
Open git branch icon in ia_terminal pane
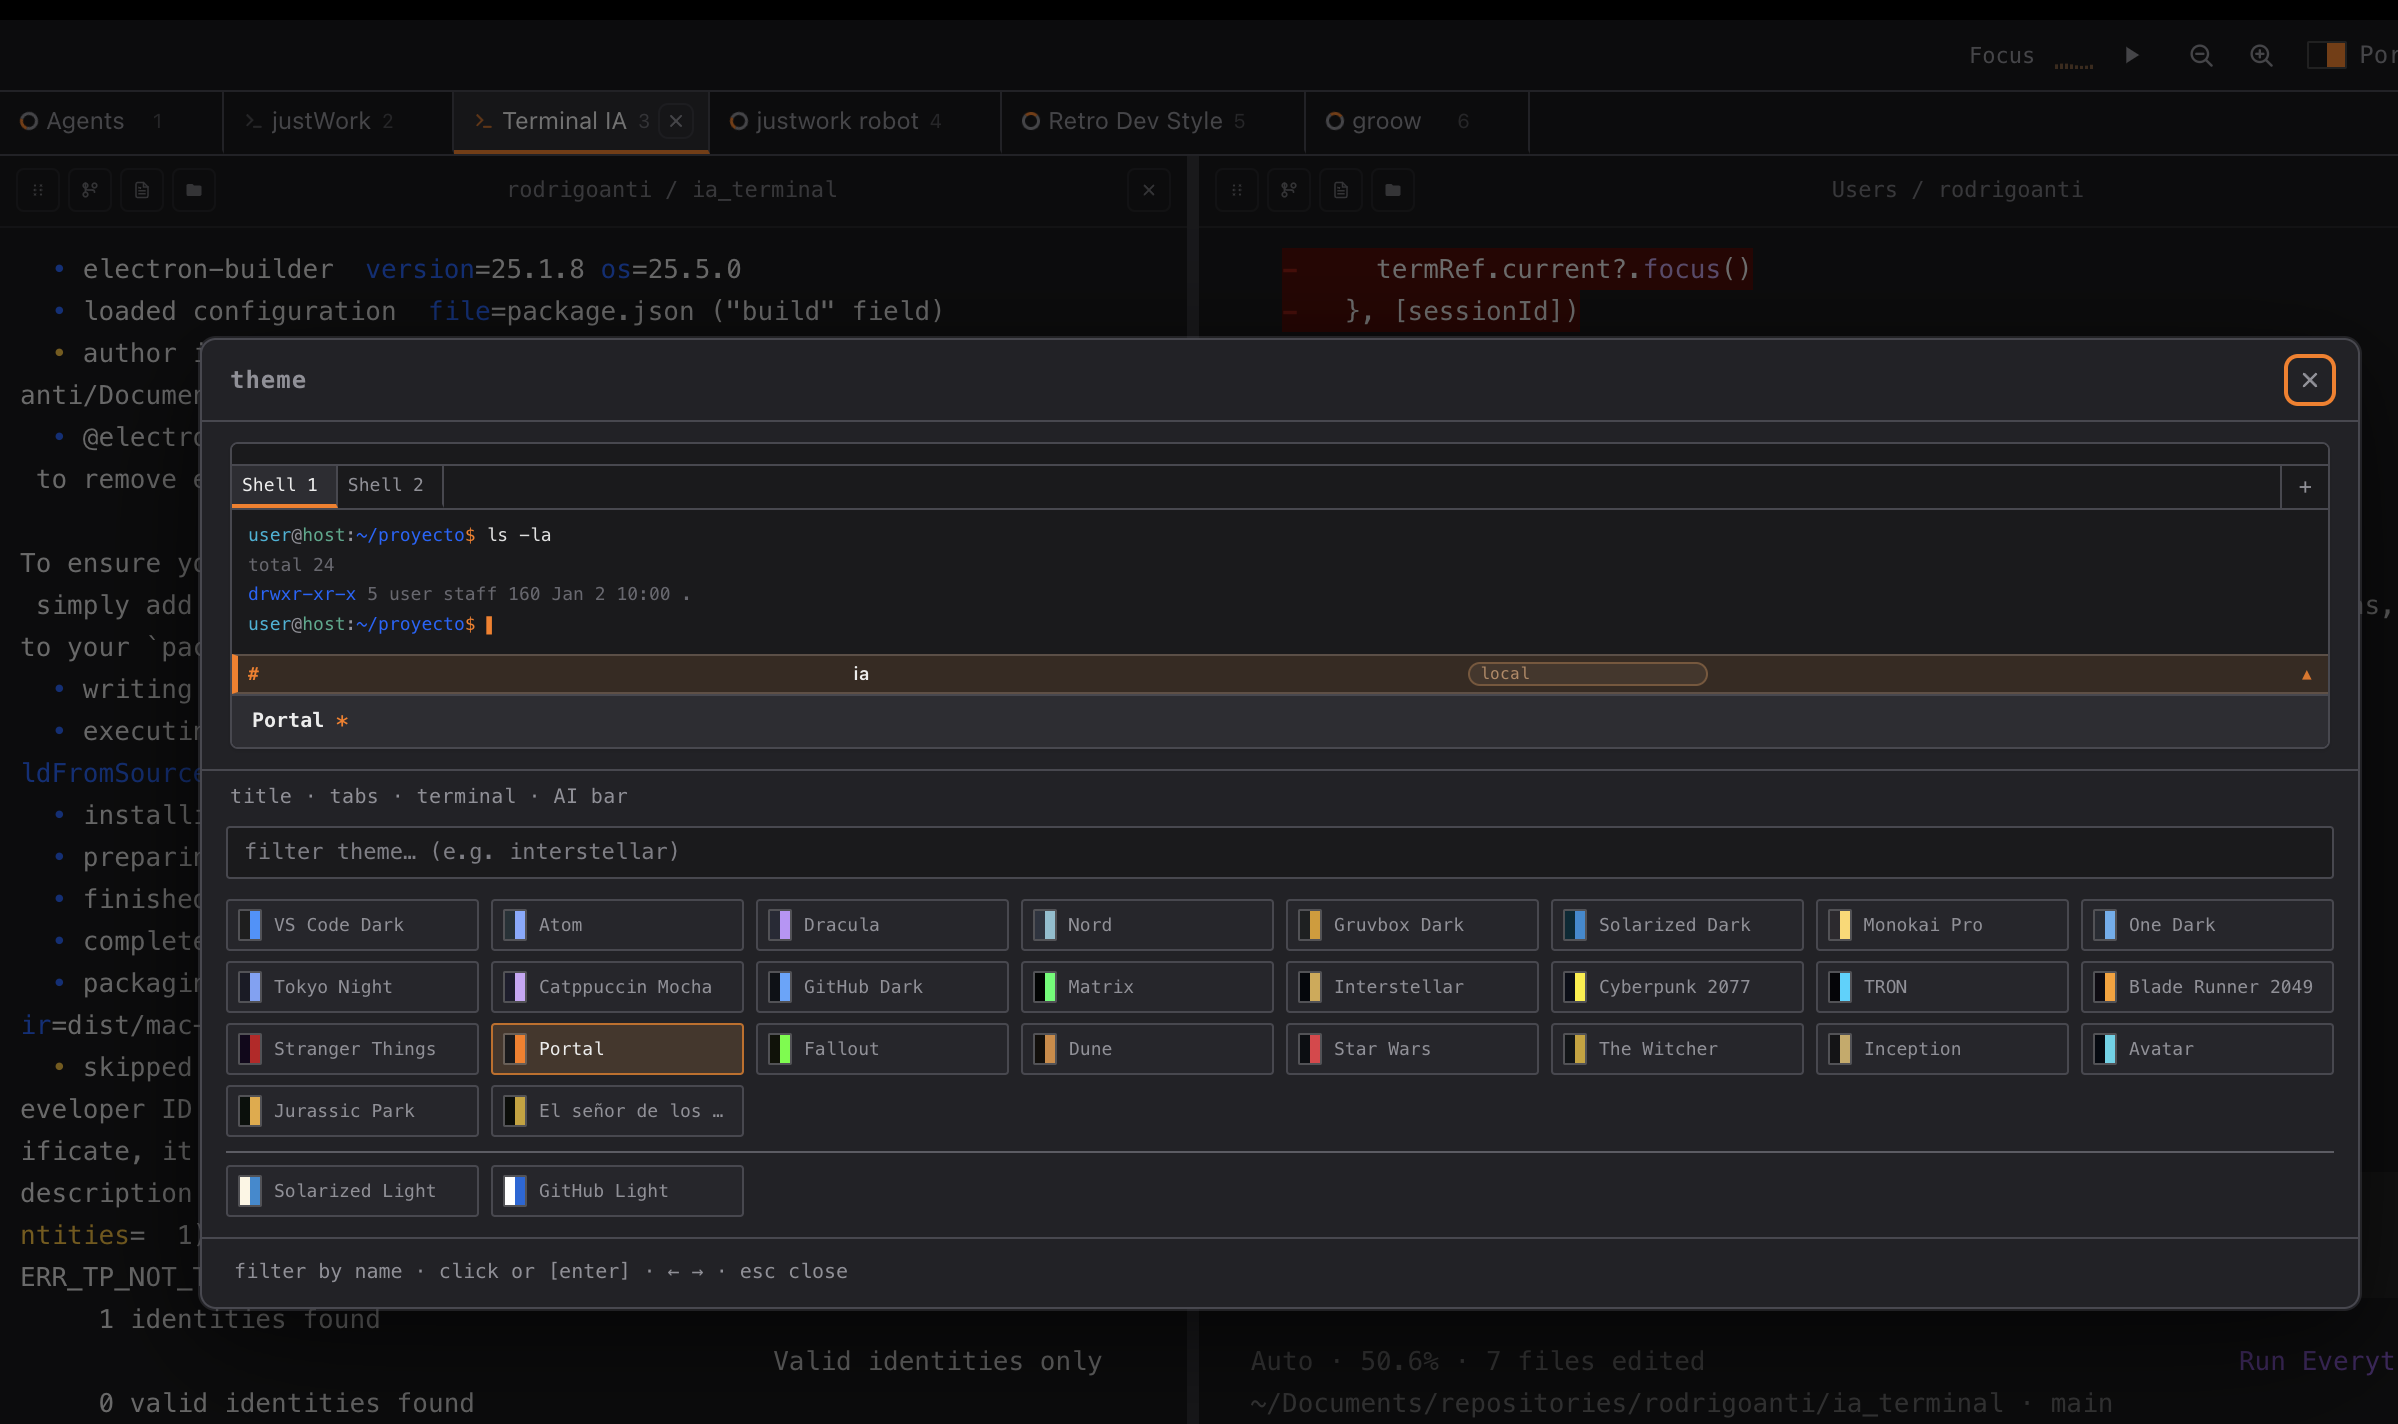90,190
